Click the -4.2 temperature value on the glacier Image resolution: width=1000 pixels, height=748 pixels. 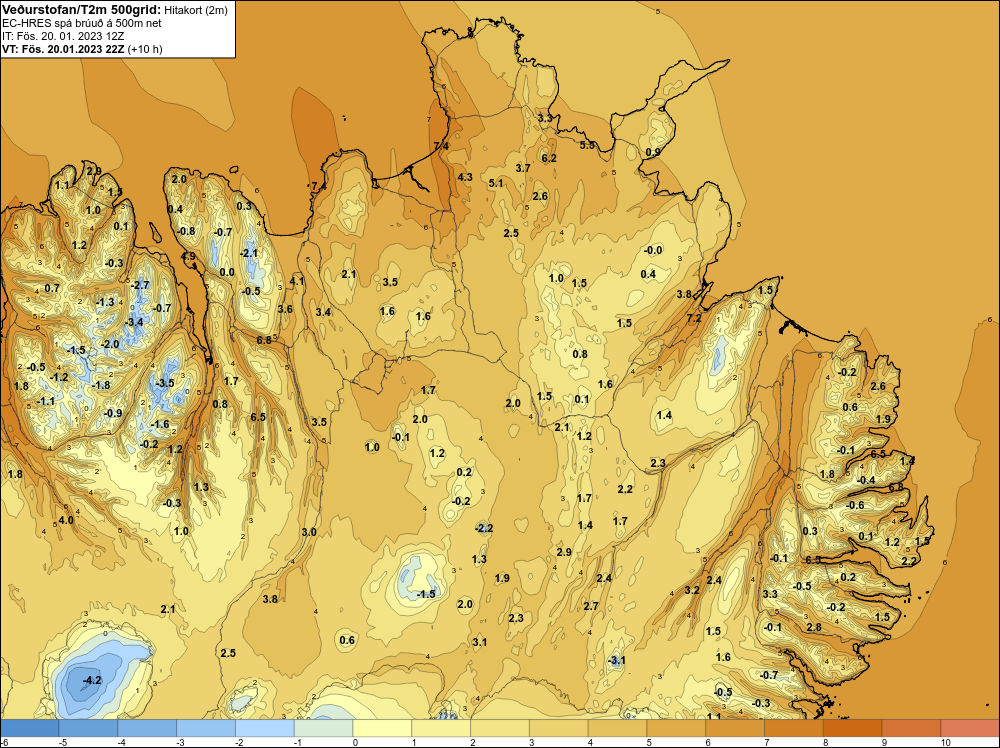click(92, 680)
